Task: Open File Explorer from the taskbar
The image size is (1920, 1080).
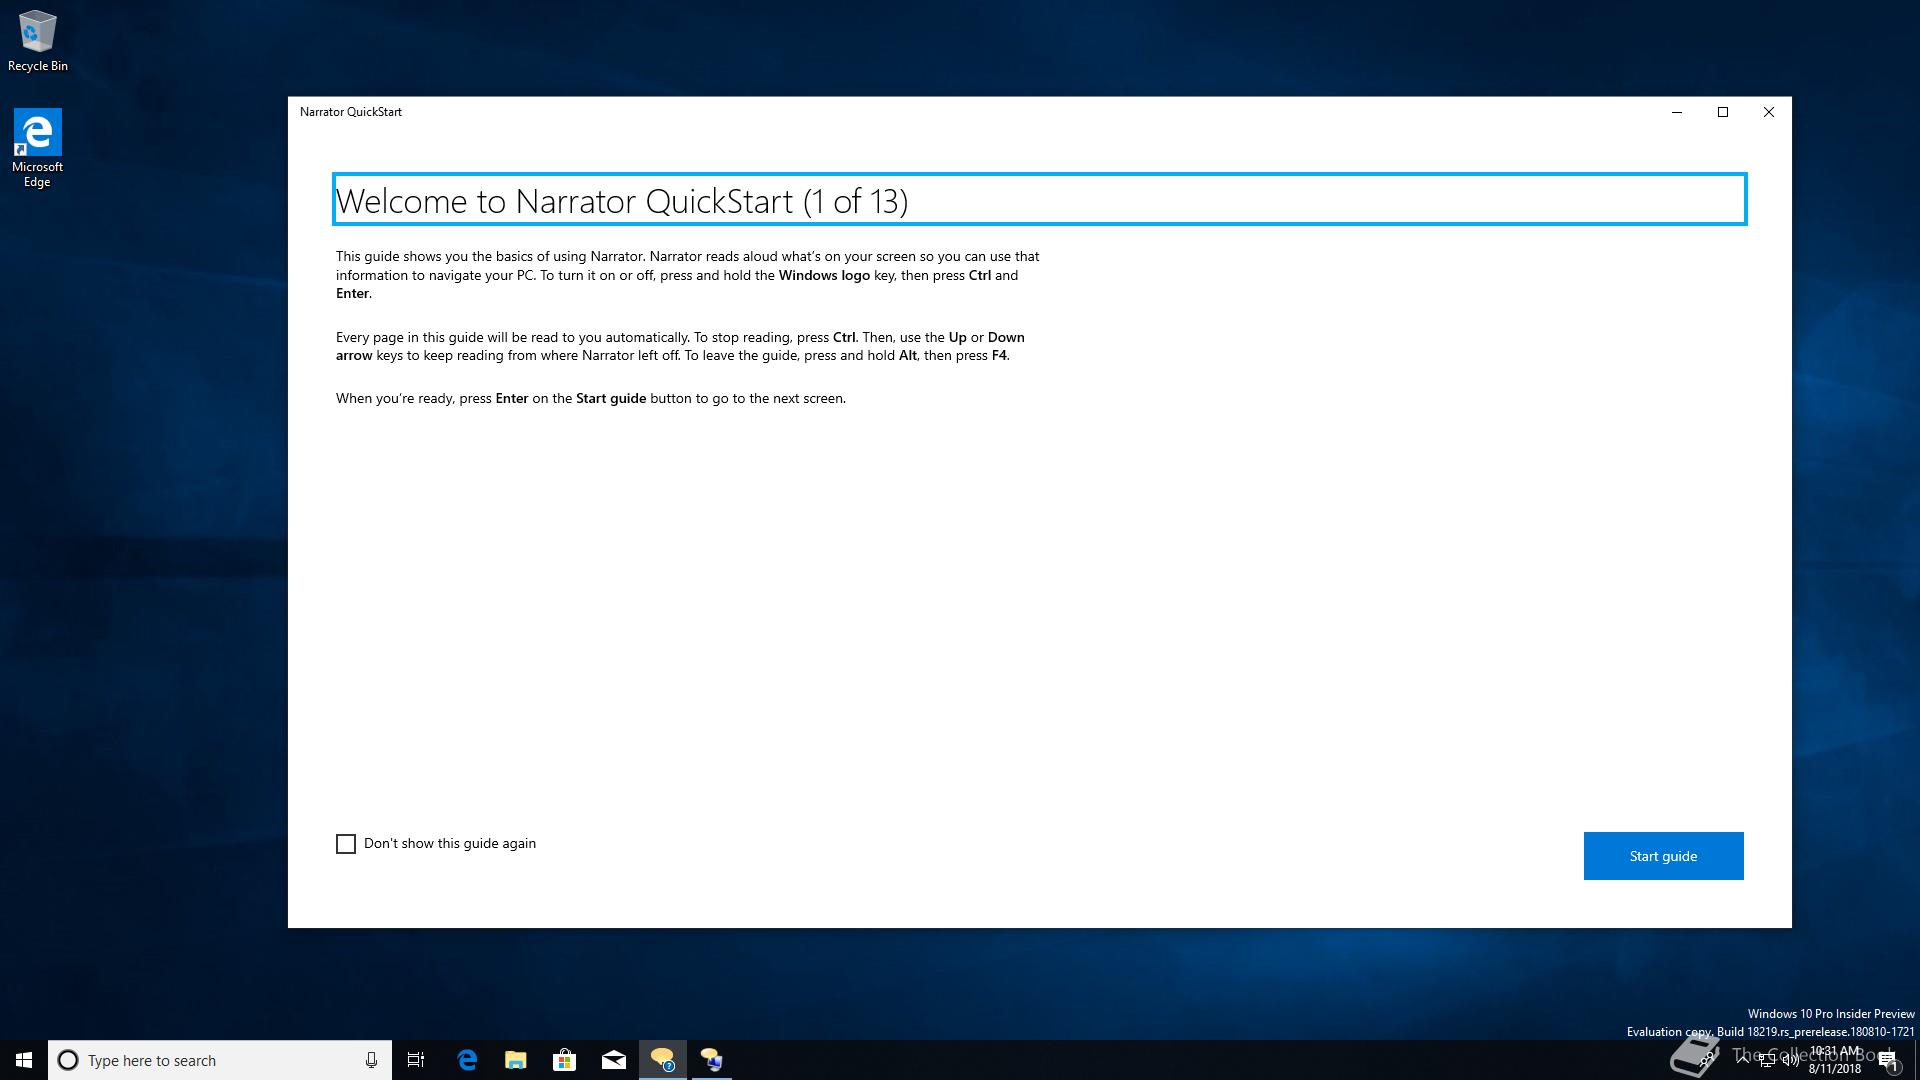Action: click(x=516, y=1060)
